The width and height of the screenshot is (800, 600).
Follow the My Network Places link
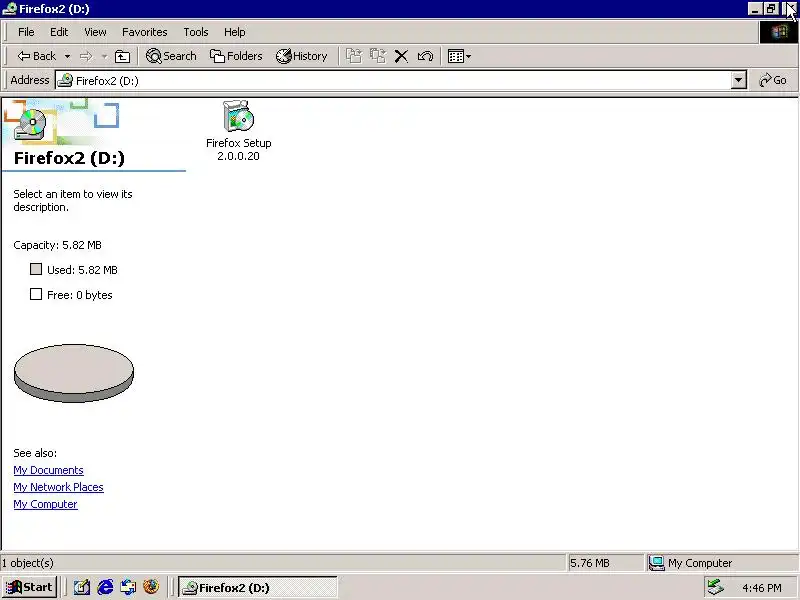pyautogui.click(x=58, y=487)
